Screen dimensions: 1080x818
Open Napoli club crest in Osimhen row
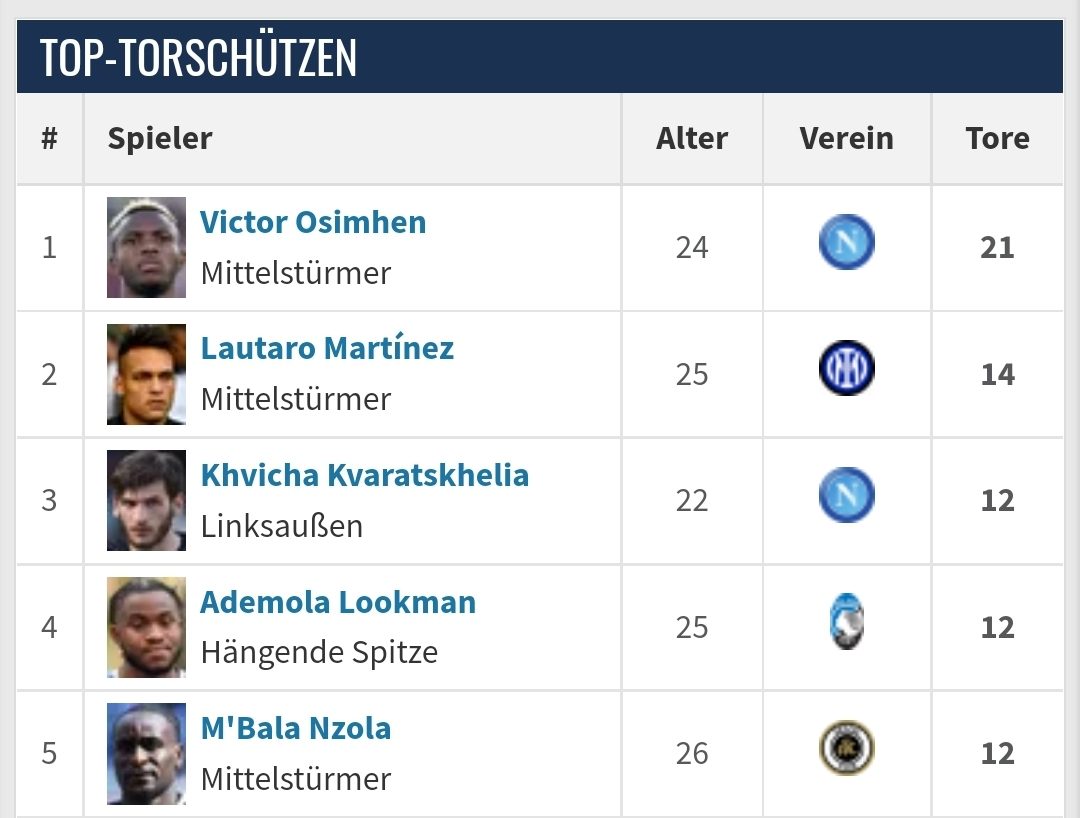click(847, 242)
